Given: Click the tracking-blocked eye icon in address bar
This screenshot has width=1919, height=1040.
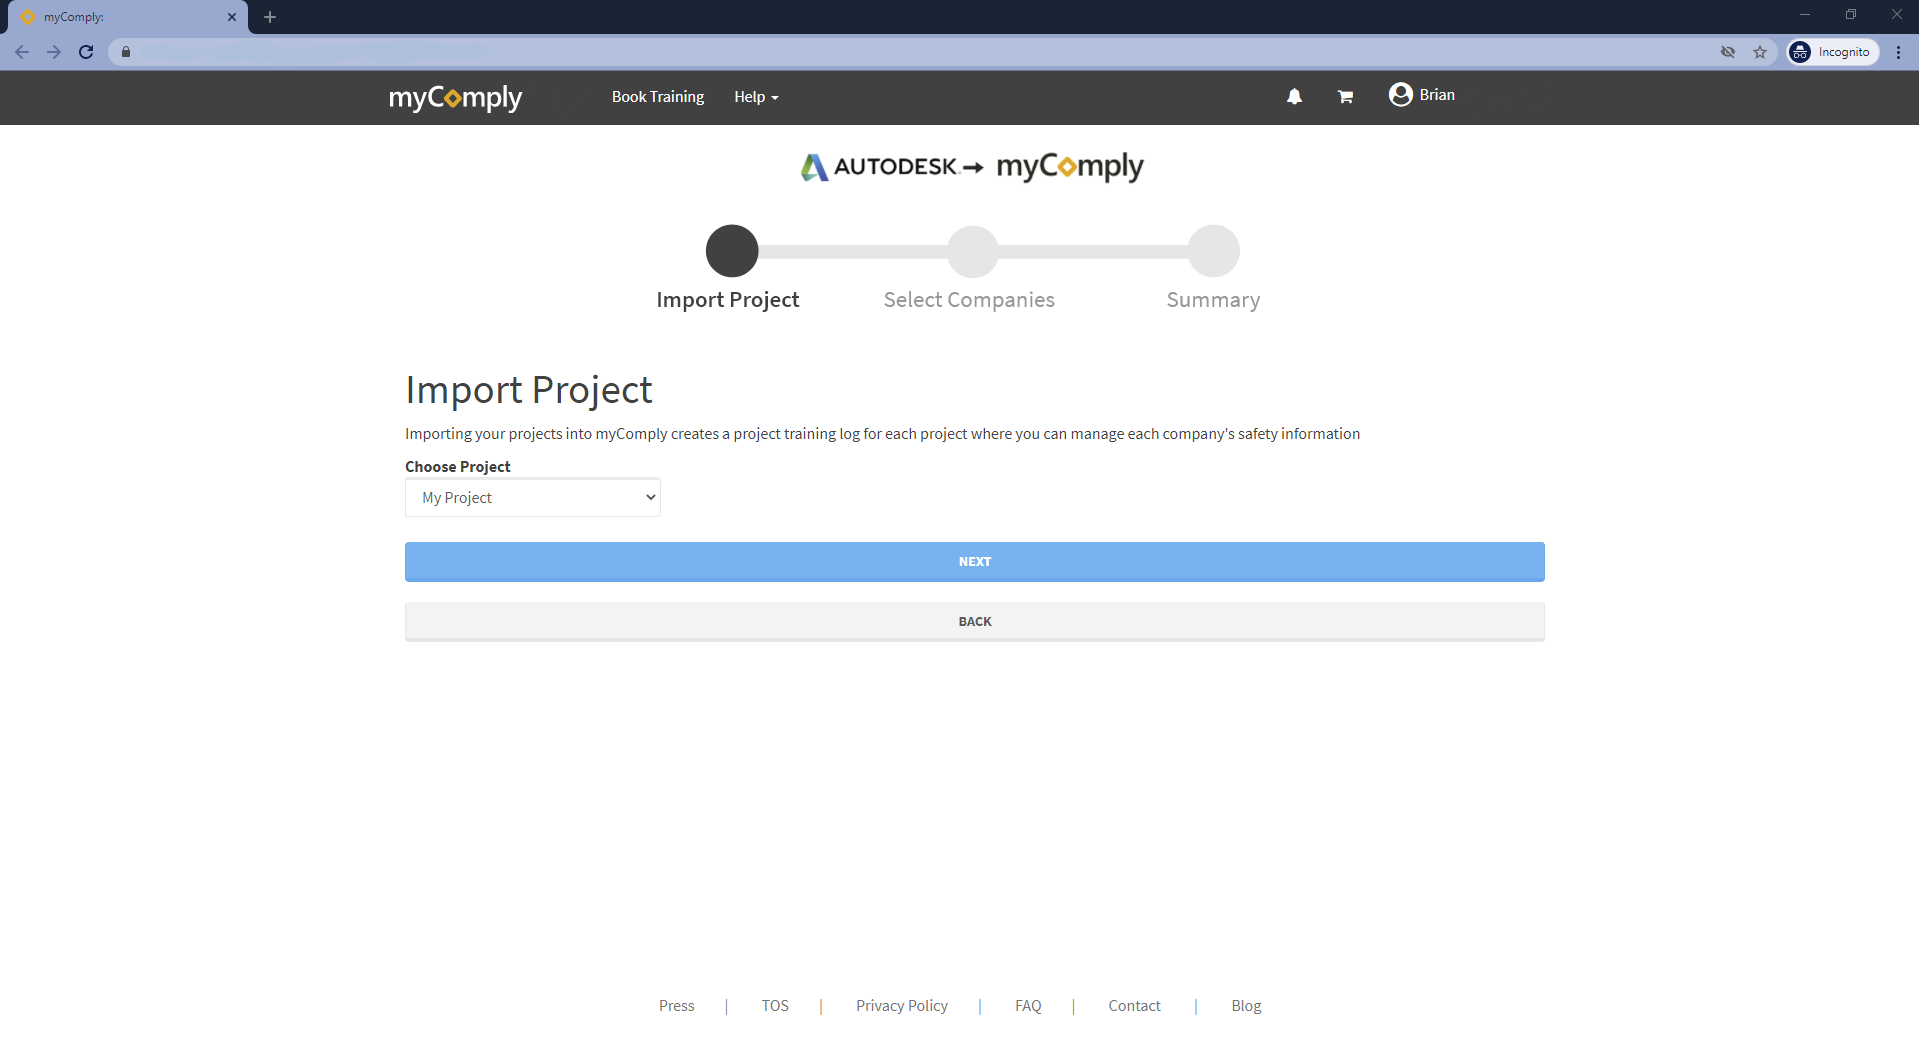Looking at the screenshot, I should [x=1728, y=52].
